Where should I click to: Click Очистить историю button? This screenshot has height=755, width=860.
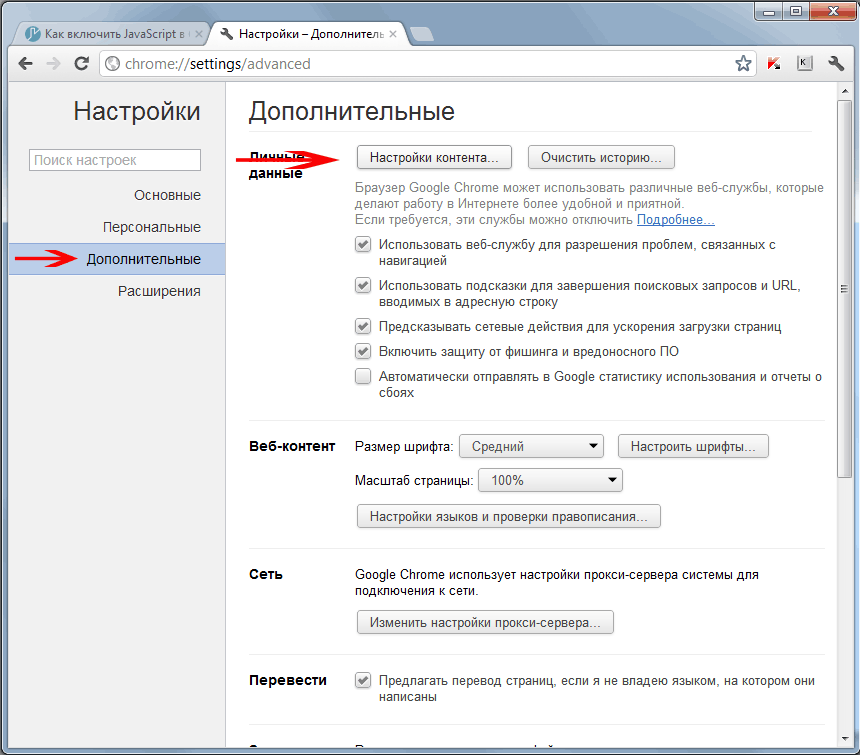(x=601, y=157)
